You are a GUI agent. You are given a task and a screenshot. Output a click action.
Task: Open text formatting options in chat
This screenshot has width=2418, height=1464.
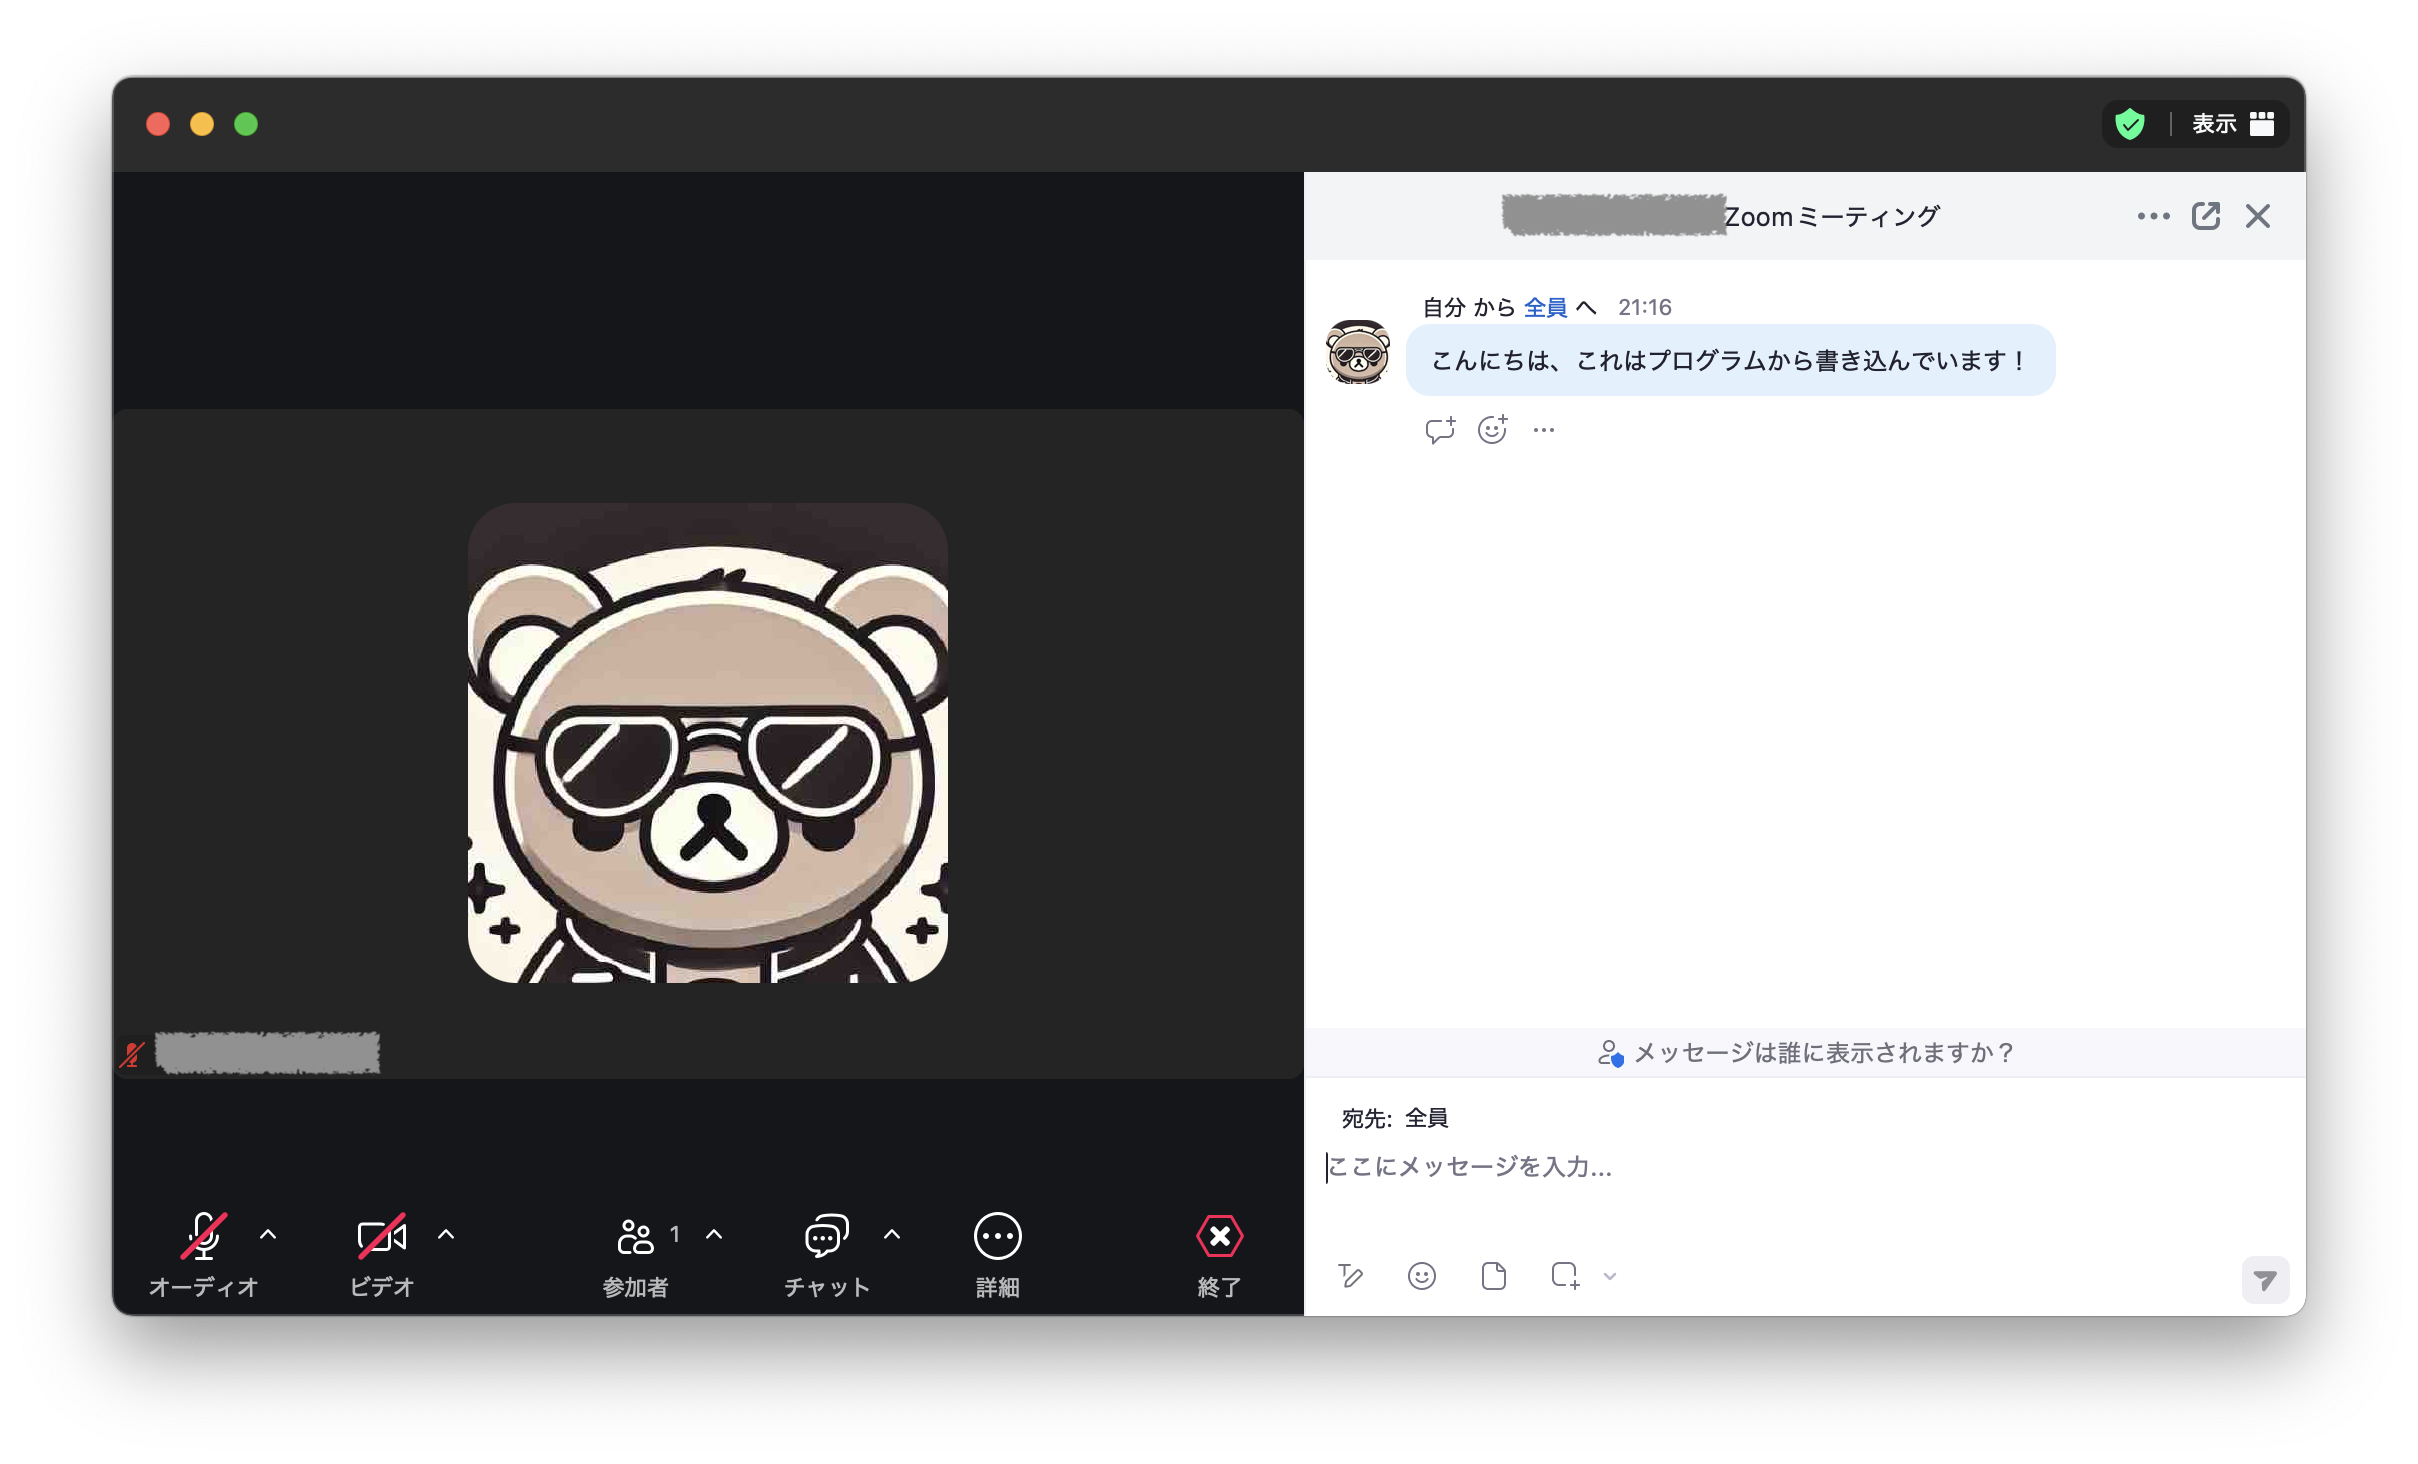point(1351,1276)
